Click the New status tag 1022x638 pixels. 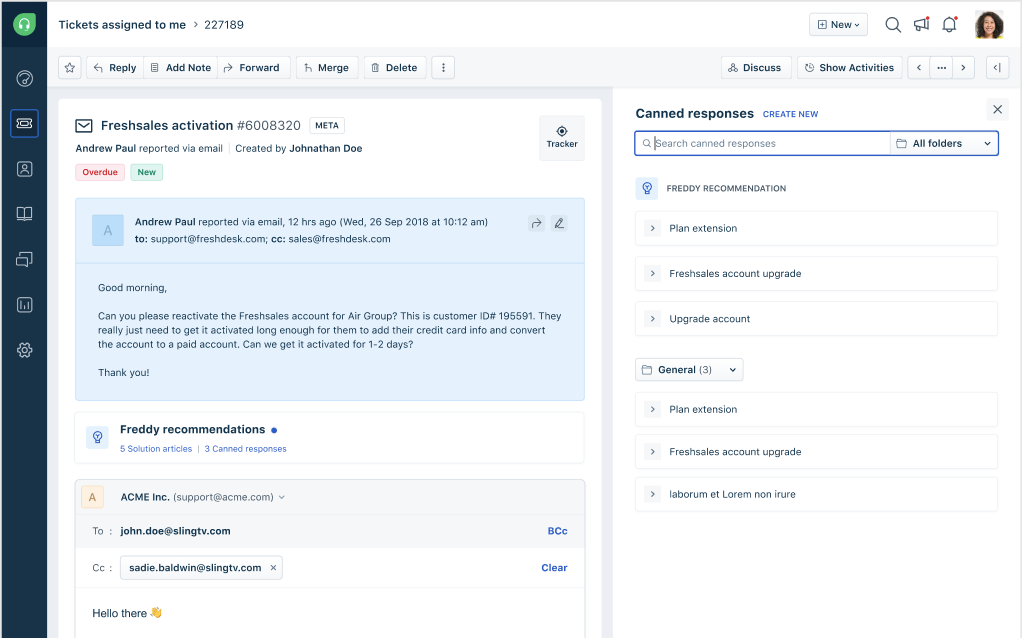pos(147,172)
